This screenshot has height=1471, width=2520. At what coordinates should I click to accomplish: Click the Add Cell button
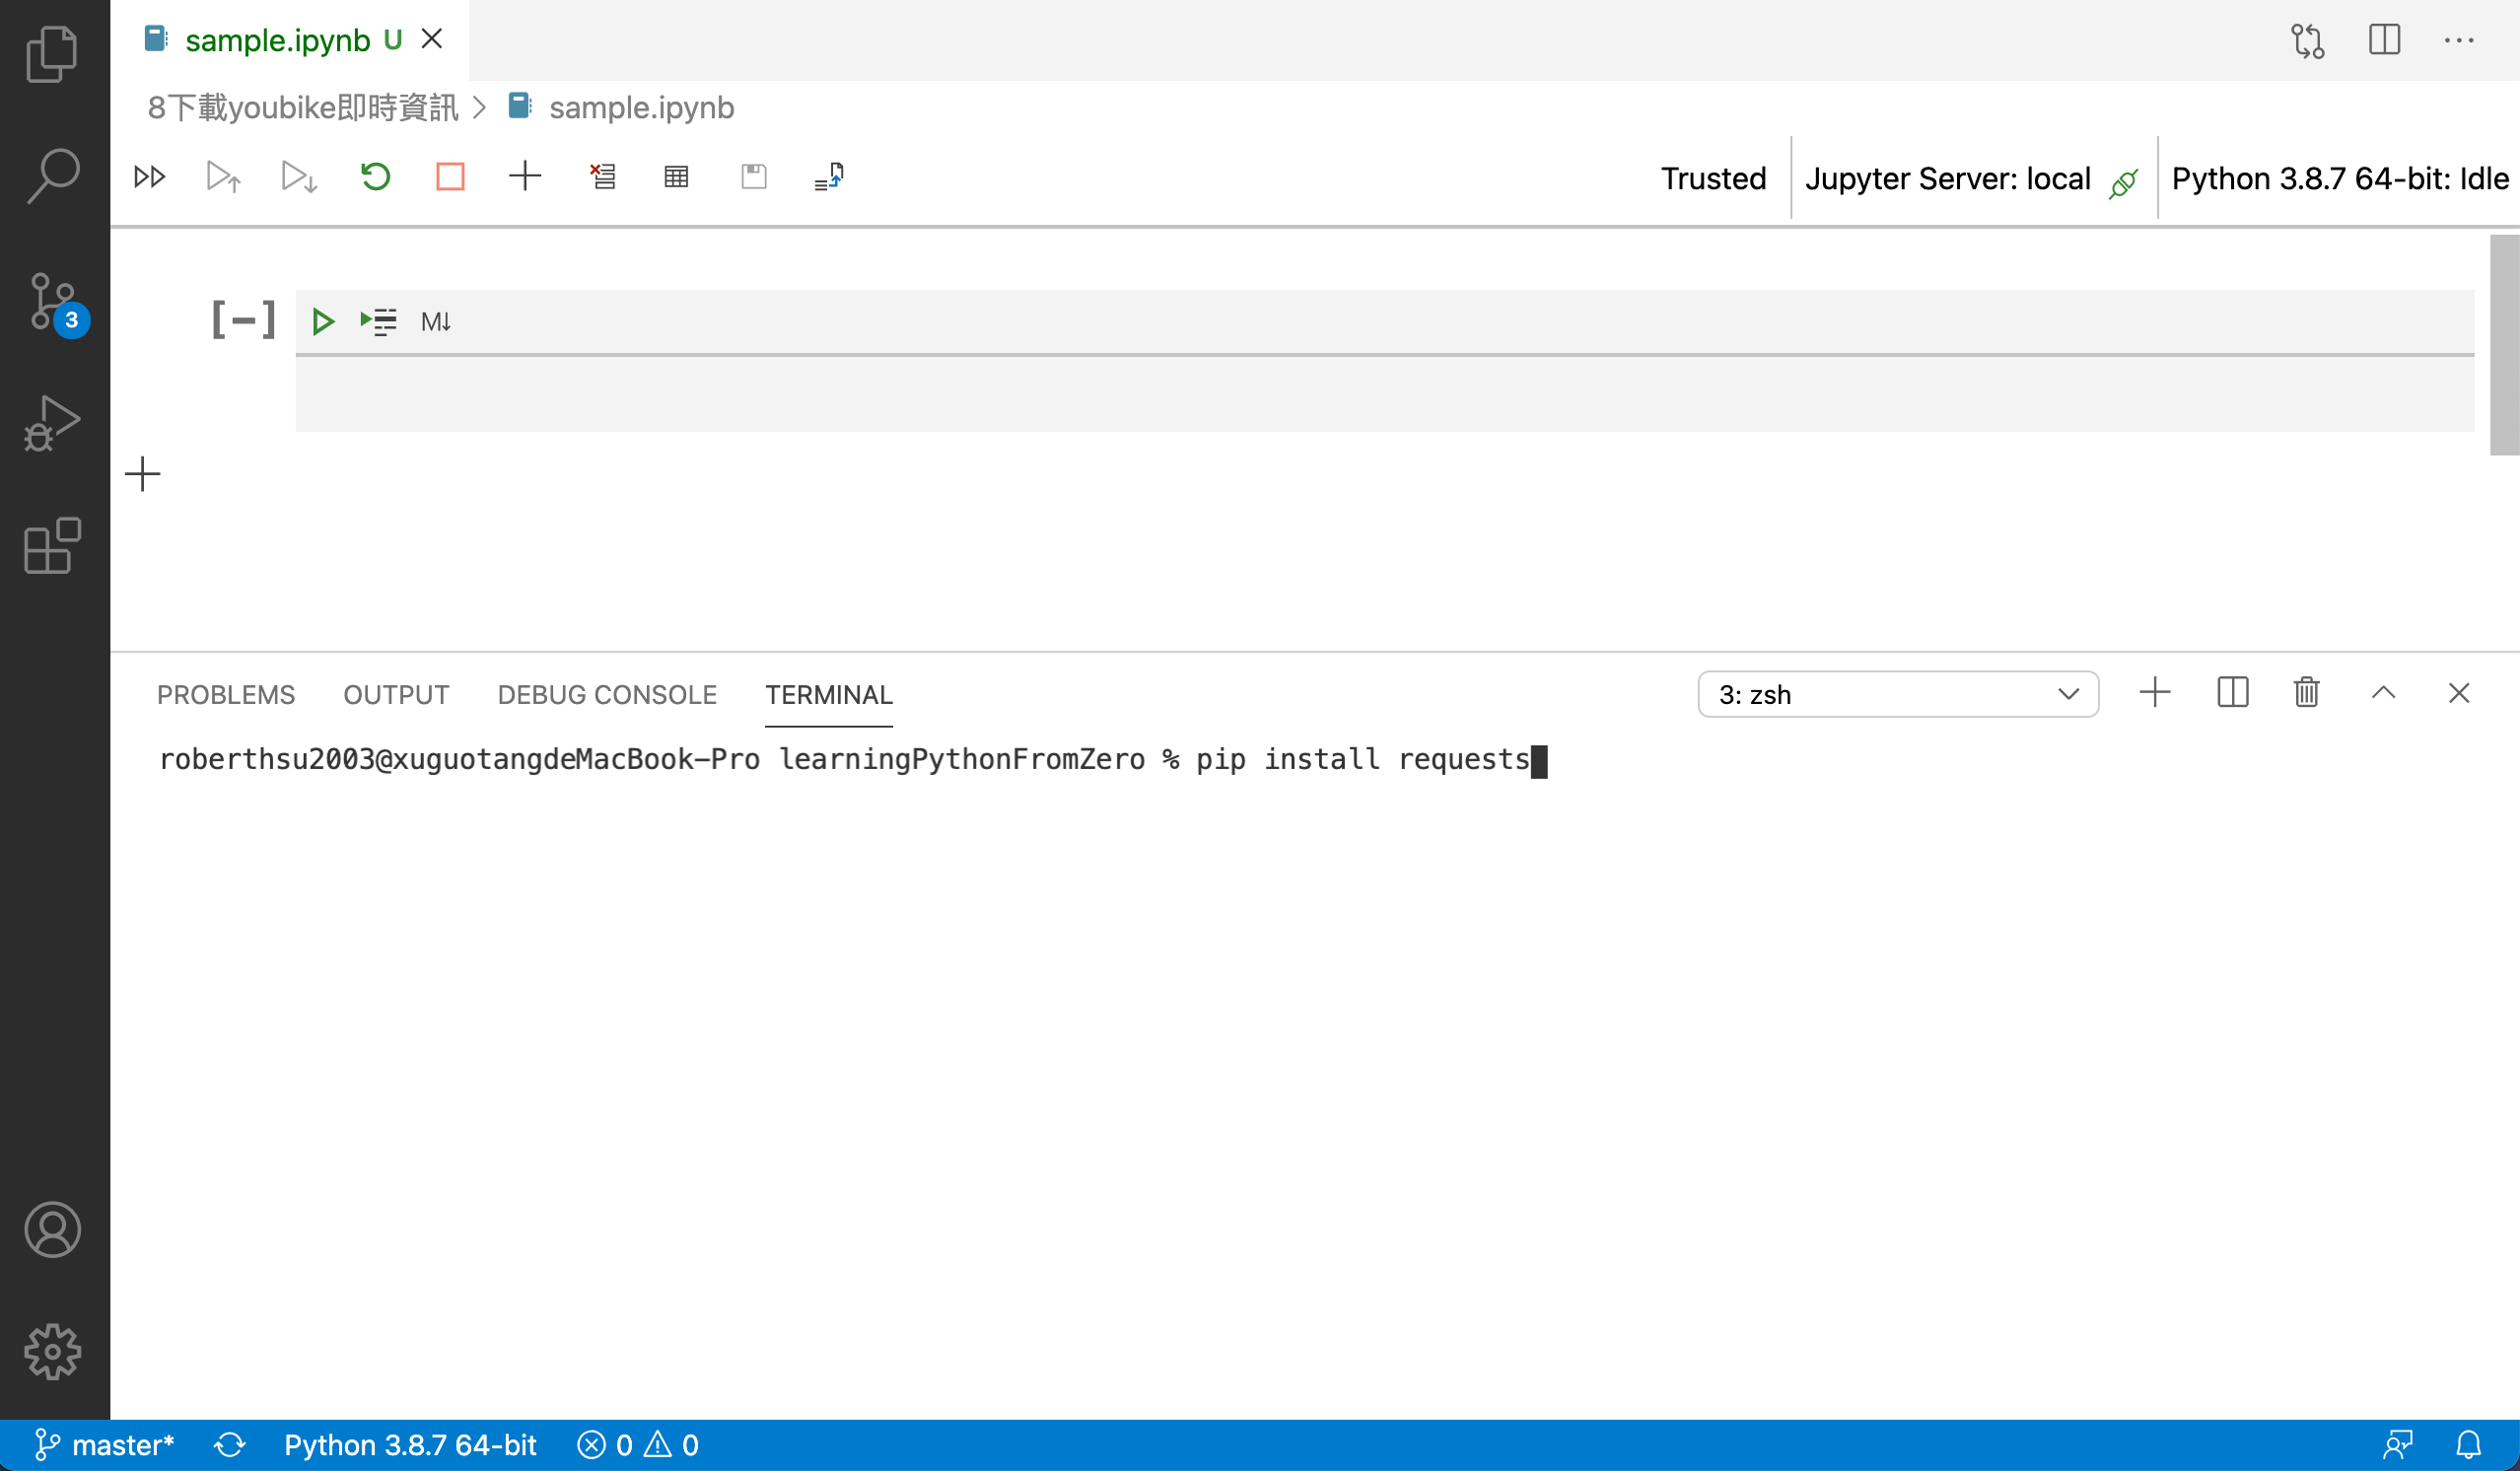[x=524, y=175]
